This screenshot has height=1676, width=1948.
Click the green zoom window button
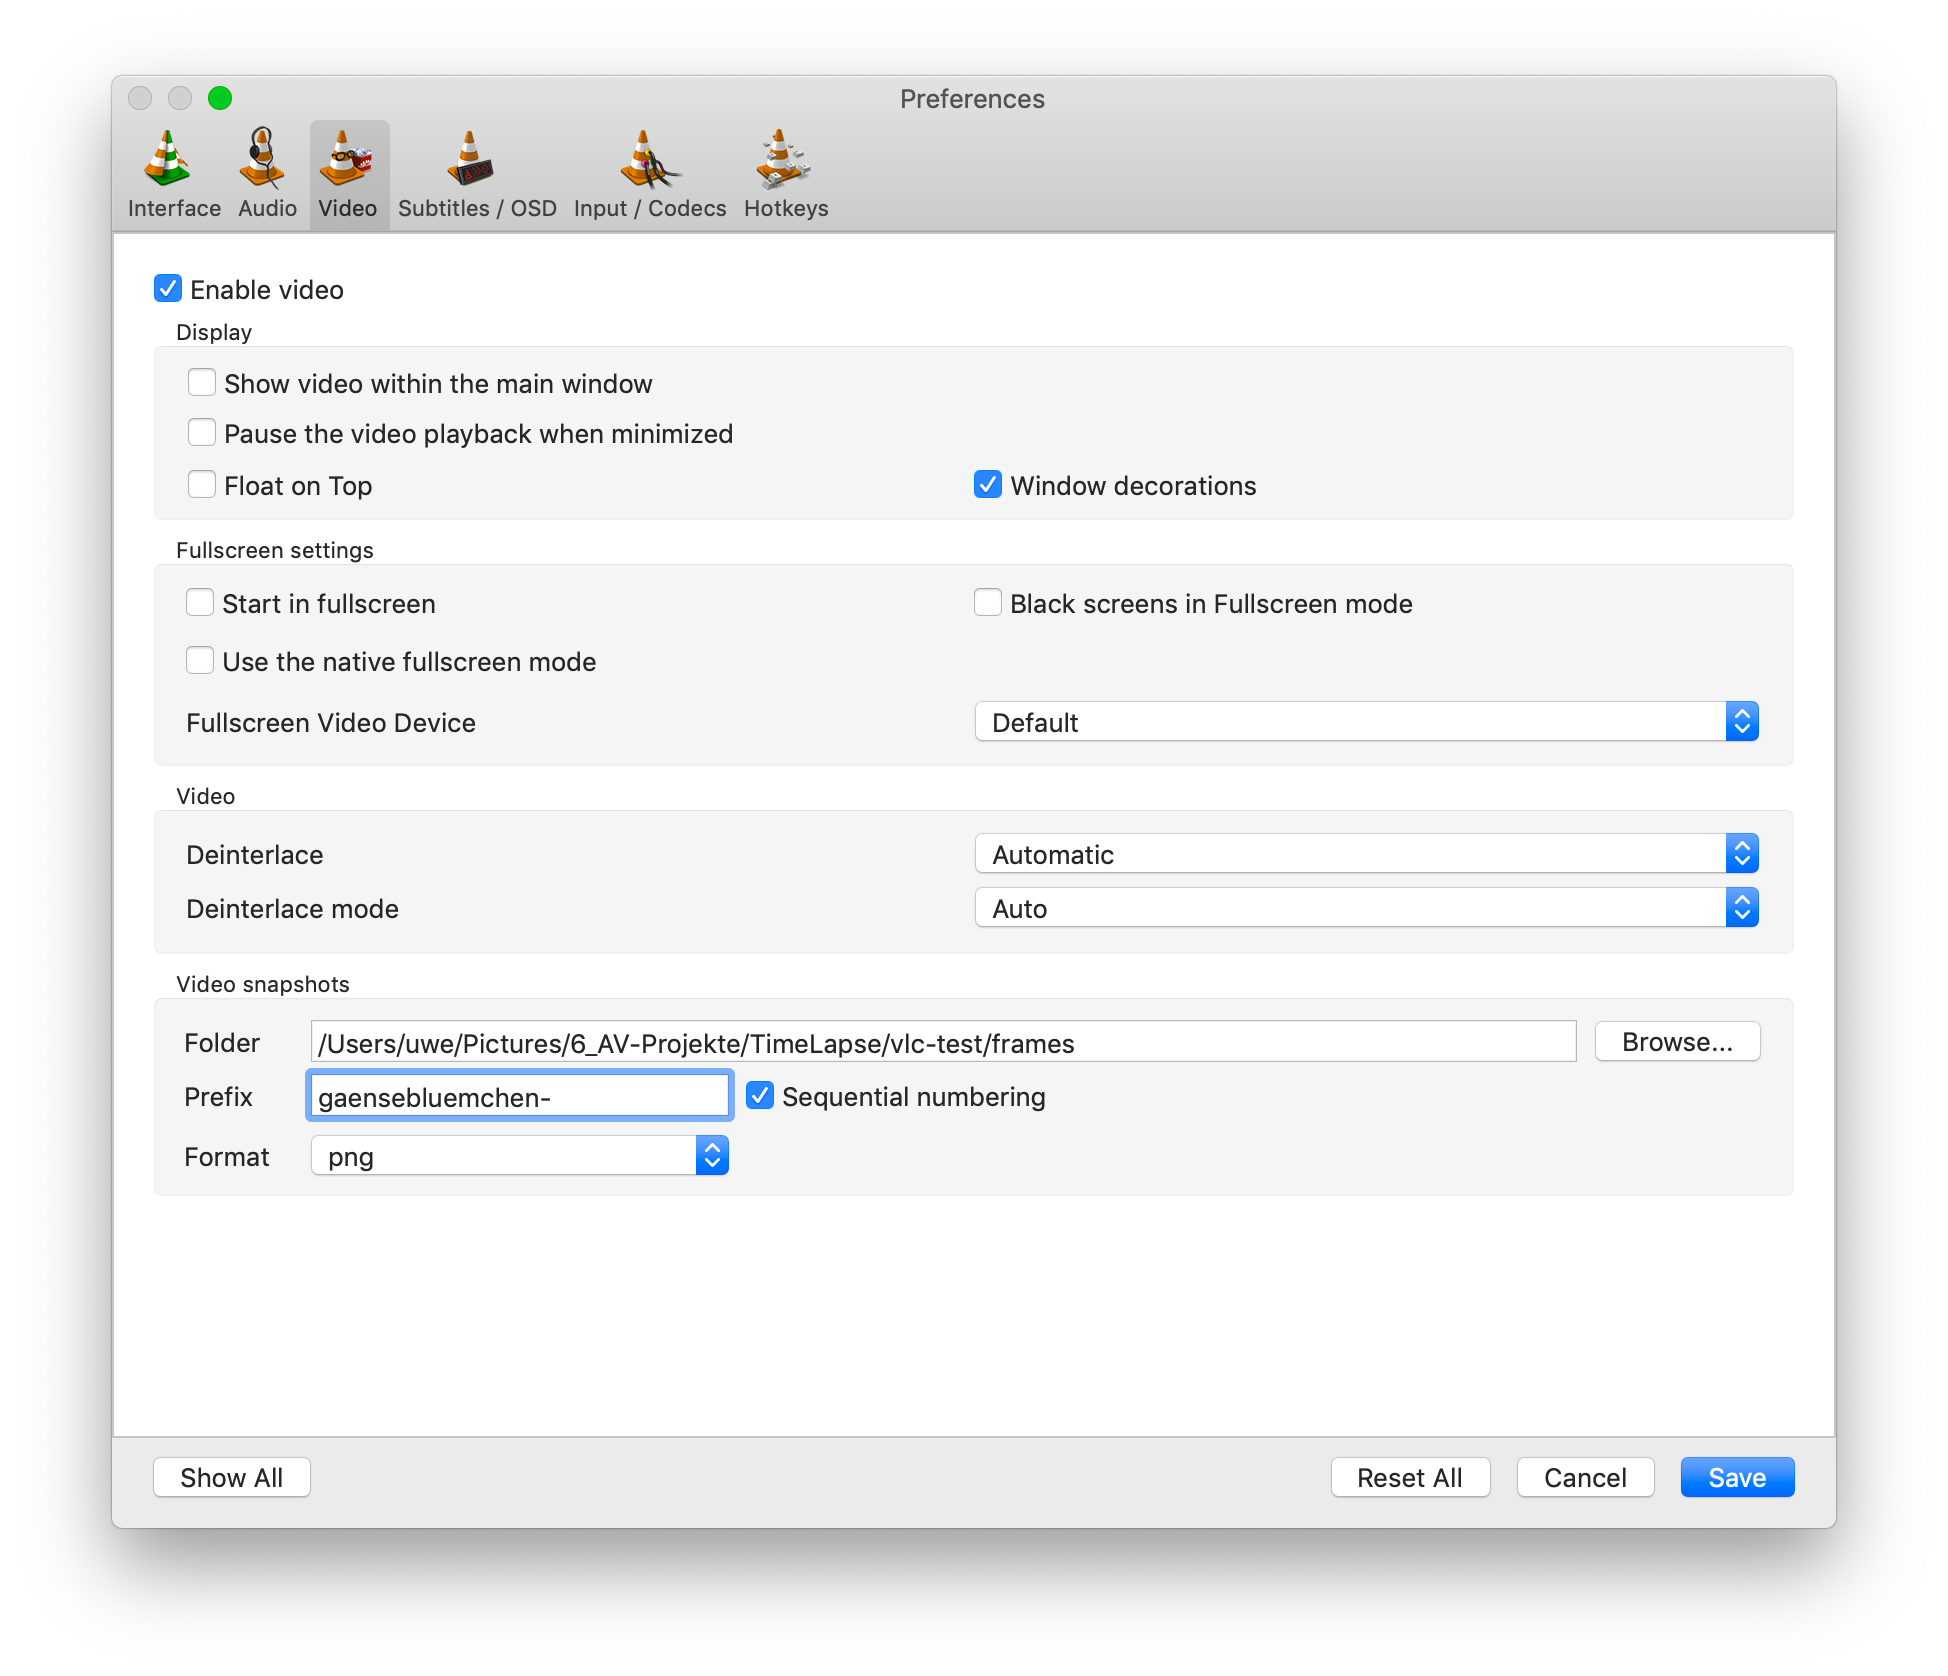point(220,98)
